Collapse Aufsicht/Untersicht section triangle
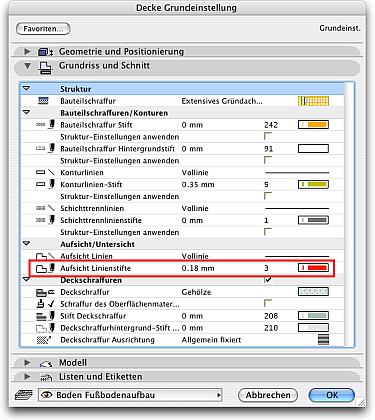The height and width of the screenshot is (420, 375). (26, 244)
